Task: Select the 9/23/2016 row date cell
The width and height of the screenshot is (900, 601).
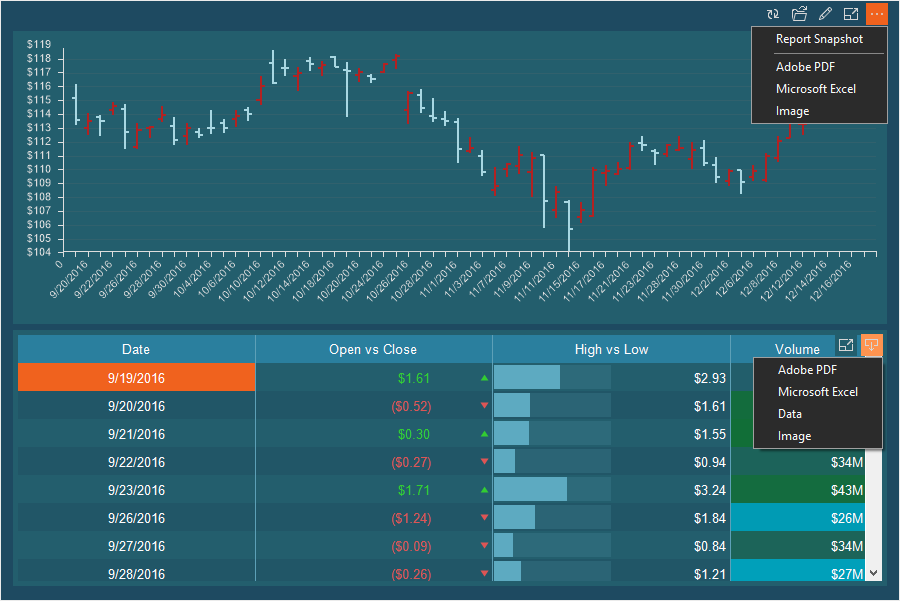Action: [x=136, y=490]
